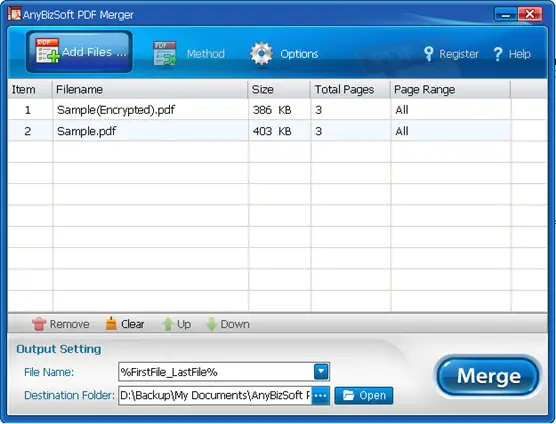
Task: Click the Add Files button
Action: (x=79, y=52)
